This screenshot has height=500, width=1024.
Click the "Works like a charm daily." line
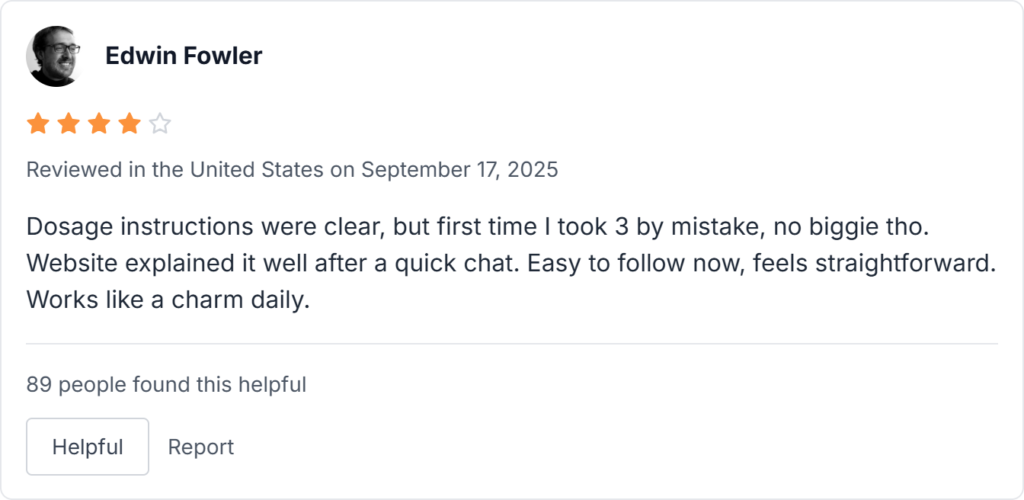168,299
